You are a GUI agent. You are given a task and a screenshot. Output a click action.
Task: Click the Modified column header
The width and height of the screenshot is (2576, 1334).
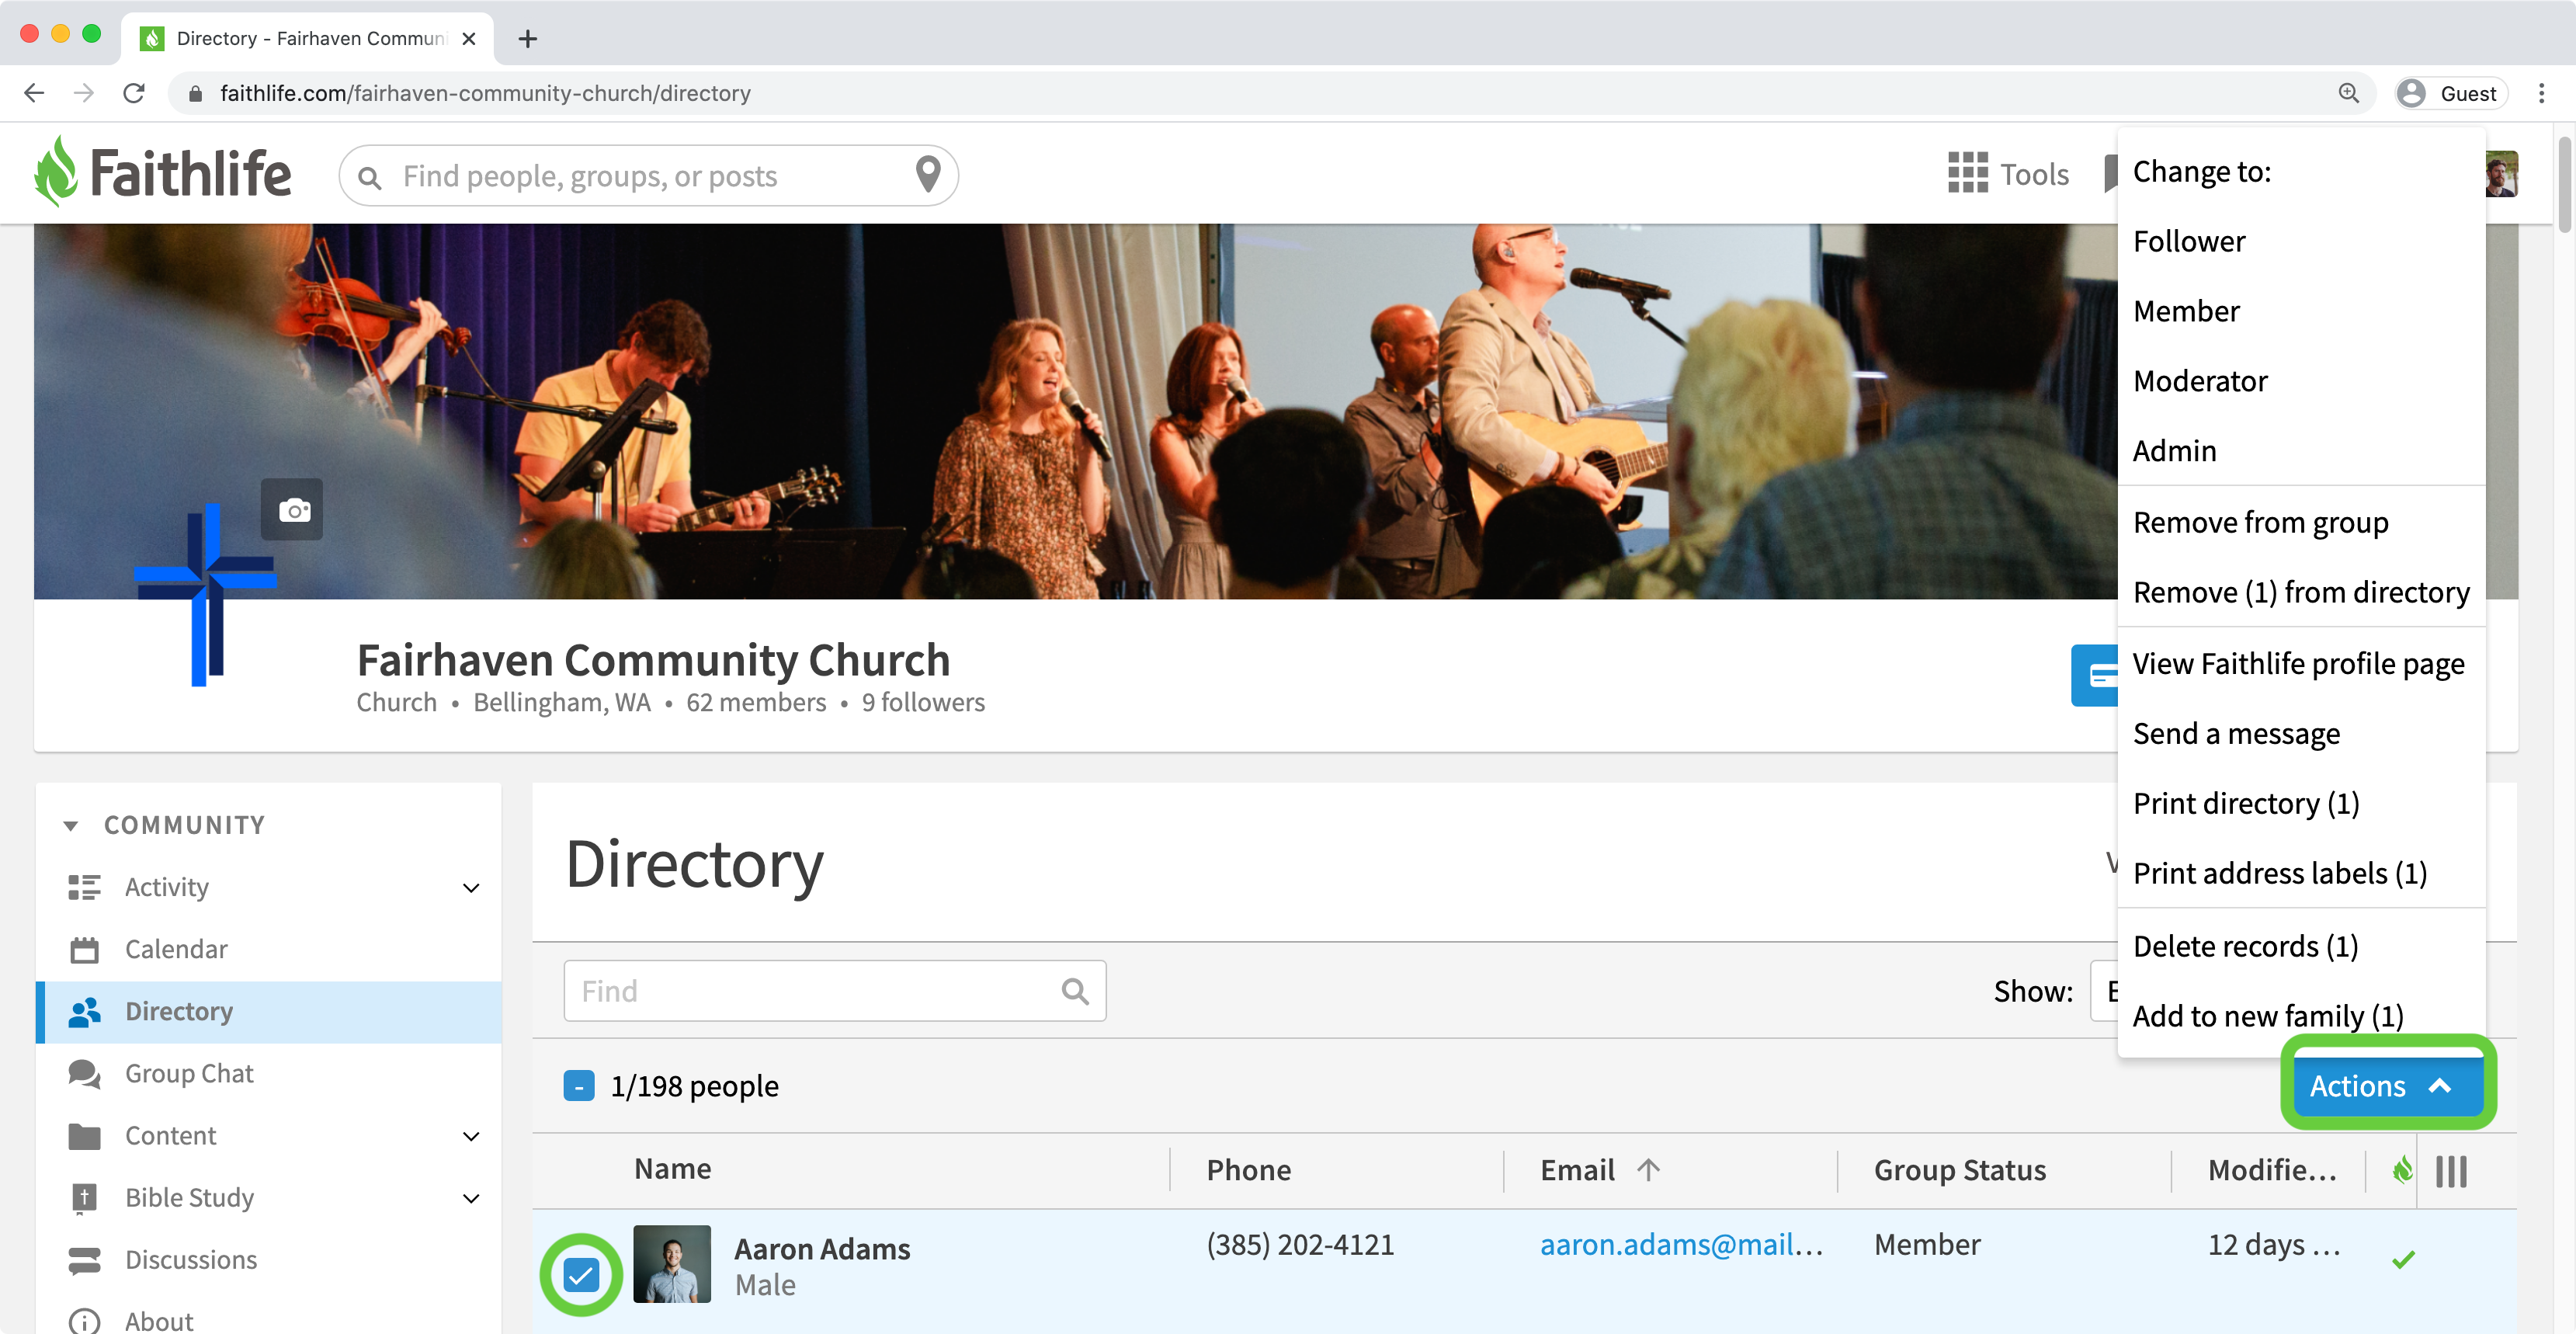tap(2273, 1170)
